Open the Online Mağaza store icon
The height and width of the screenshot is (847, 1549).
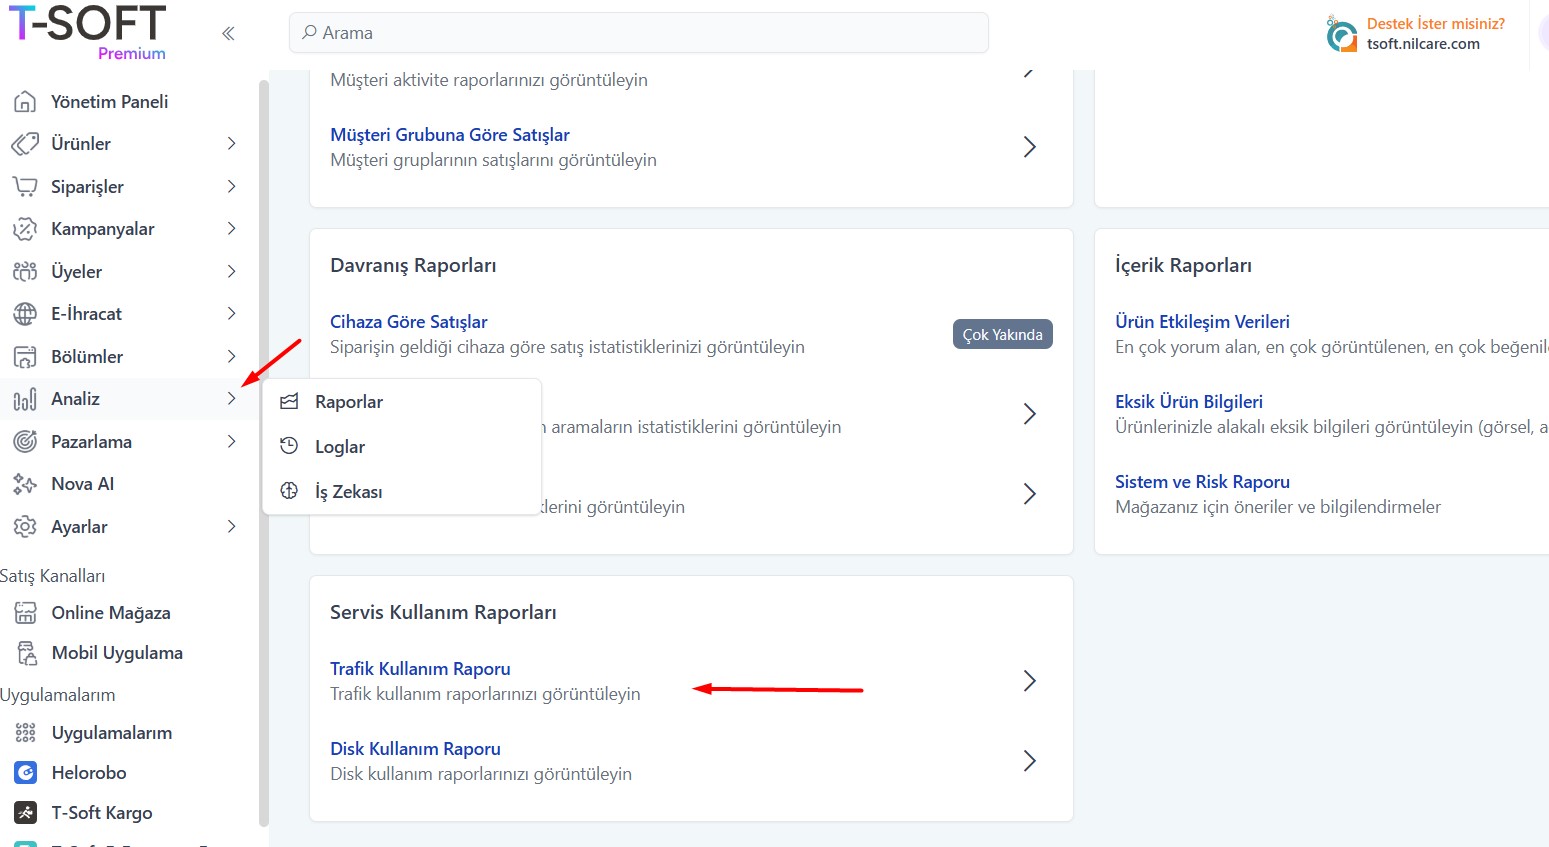pos(25,612)
